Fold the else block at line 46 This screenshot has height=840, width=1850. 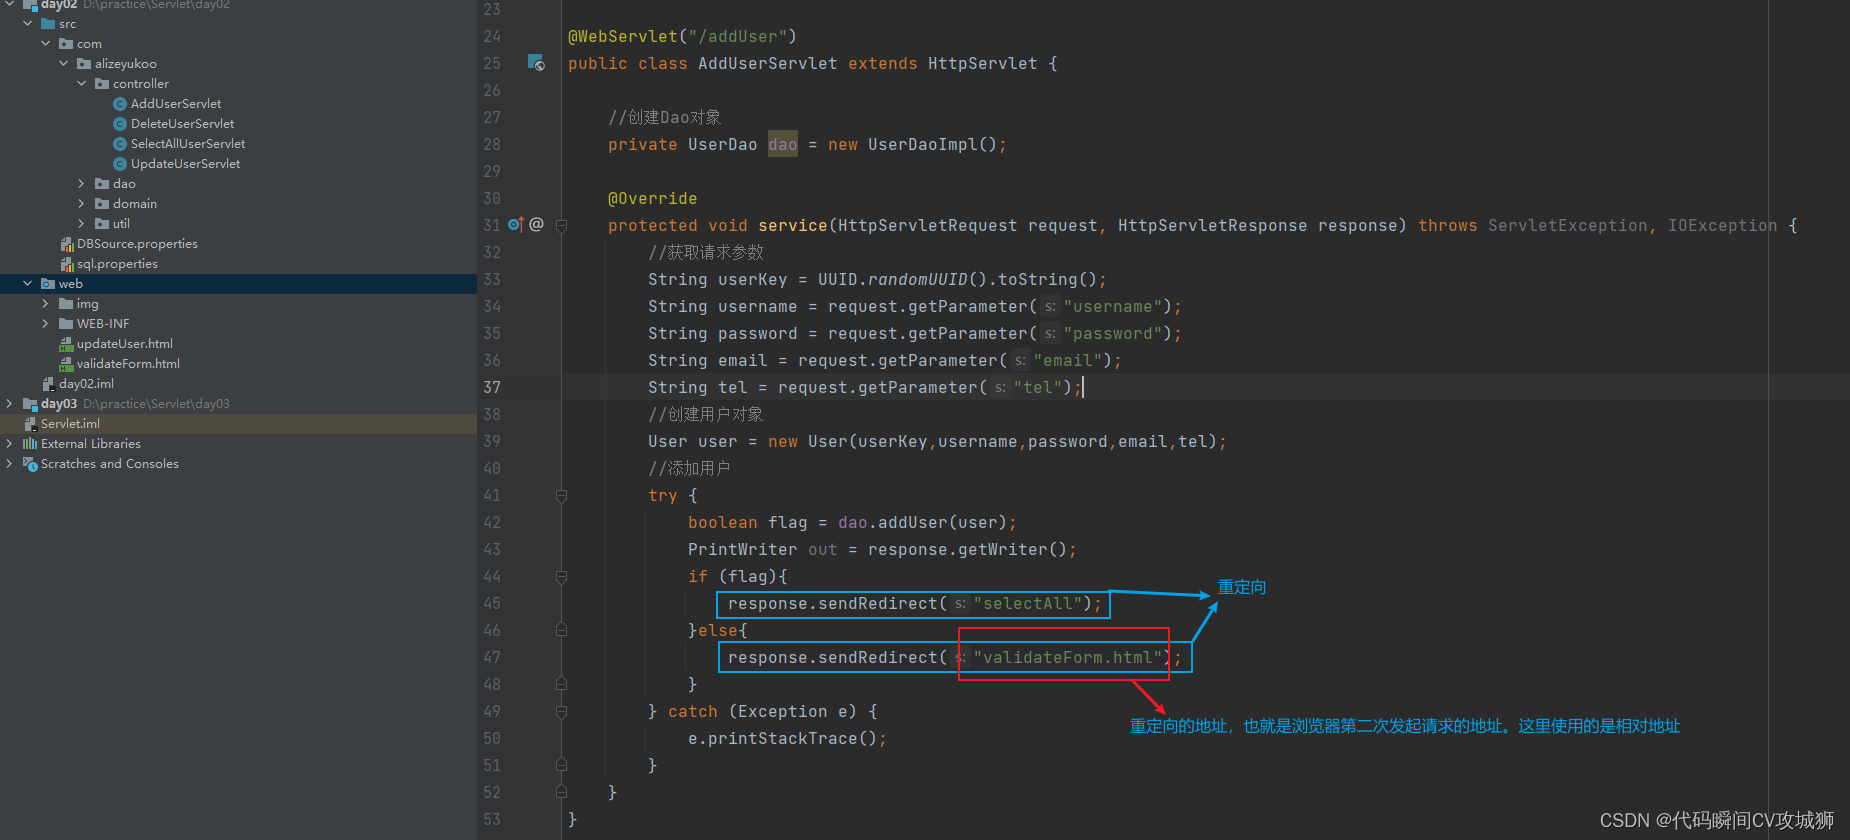[x=561, y=631]
